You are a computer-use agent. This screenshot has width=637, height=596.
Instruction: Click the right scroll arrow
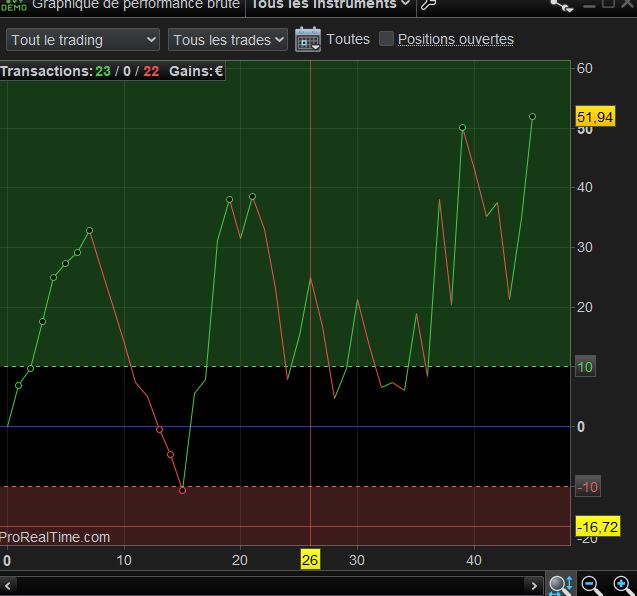[x=534, y=585]
